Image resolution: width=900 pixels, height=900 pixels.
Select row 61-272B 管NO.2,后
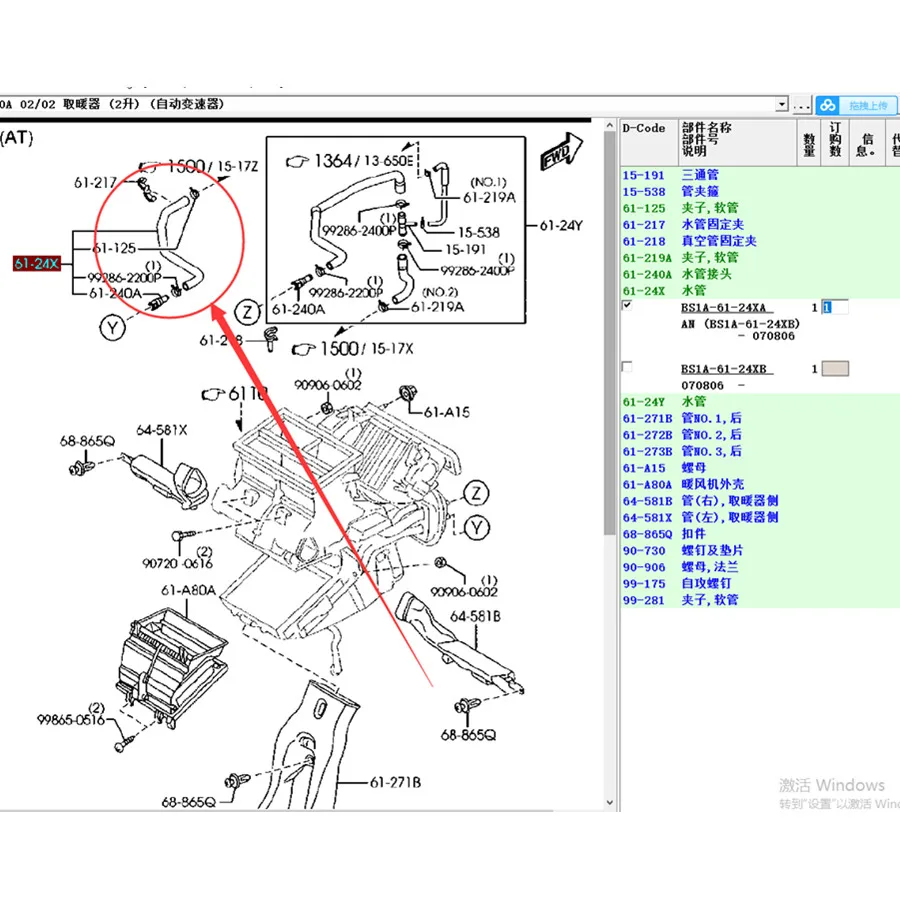760,435
